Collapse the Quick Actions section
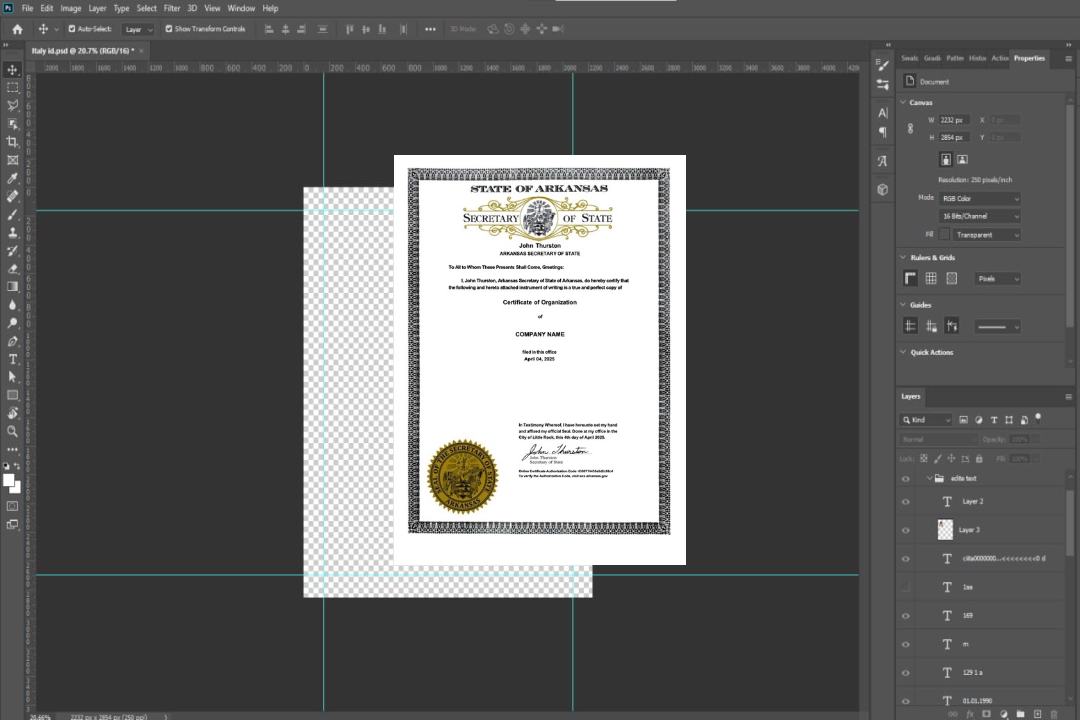Viewport: 1080px width, 720px height. [903, 352]
